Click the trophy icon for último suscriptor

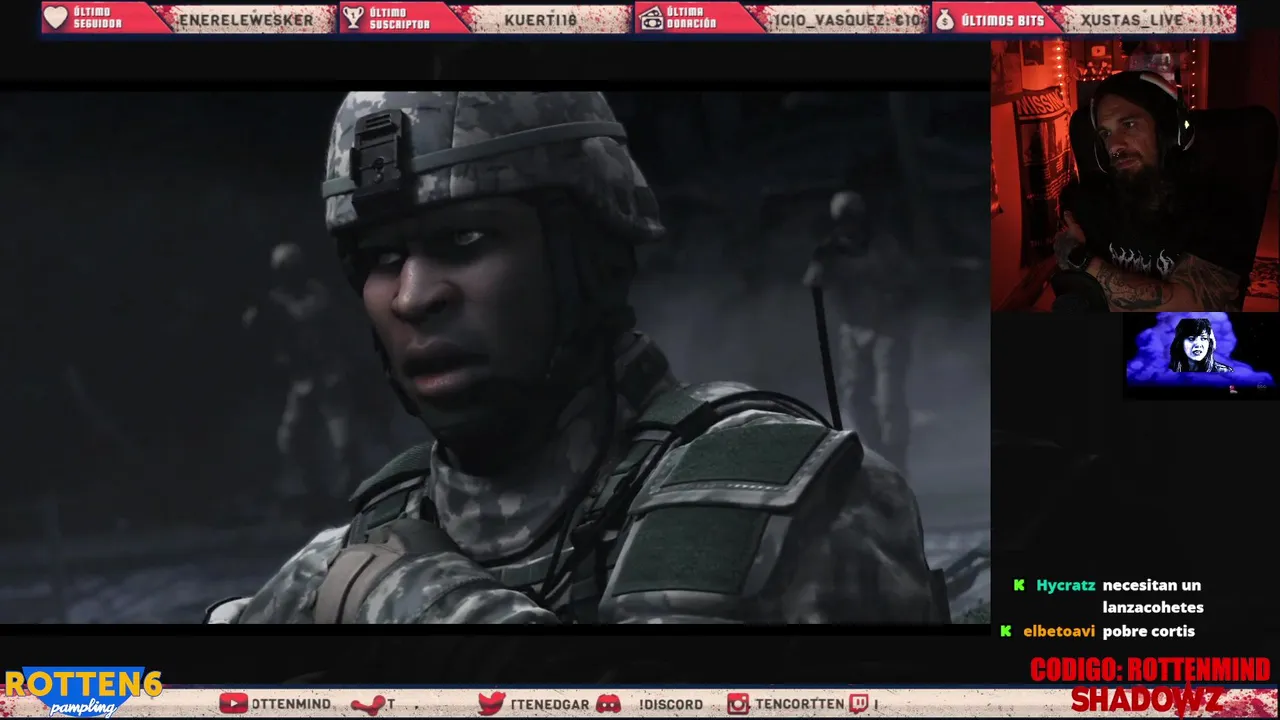point(353,18)
